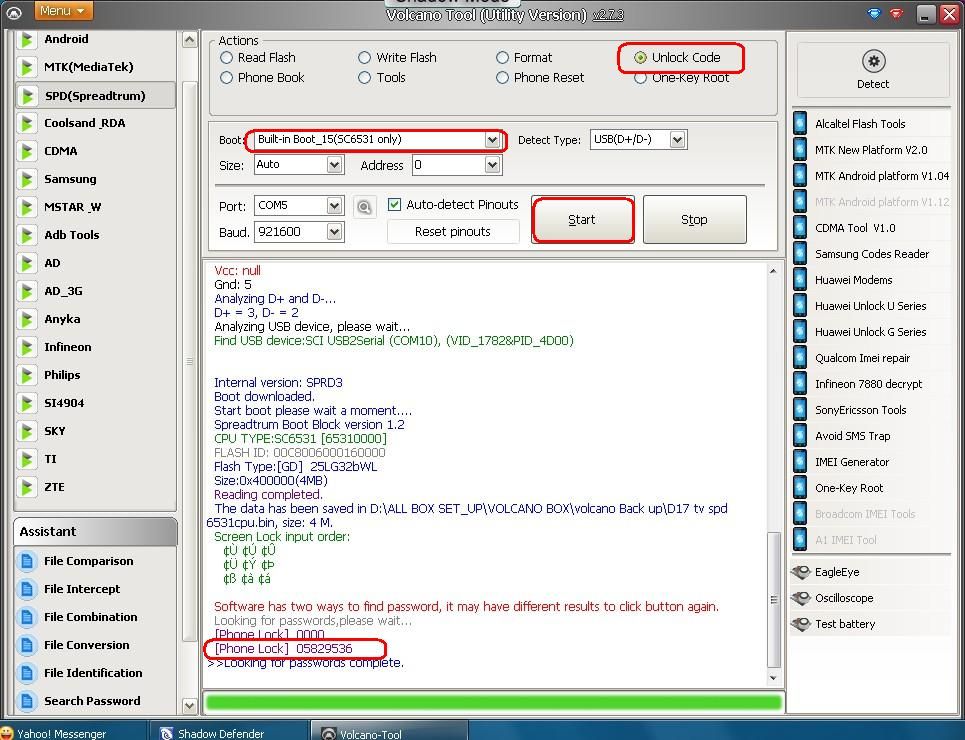965x740 pixels.
Task: Open Test battery tool
Action: pos(844,624)
